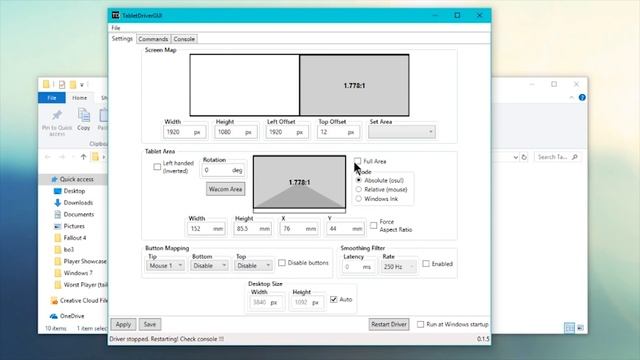
Task: Click the Explorer Forward arrow icon
Action: [61, 157]
